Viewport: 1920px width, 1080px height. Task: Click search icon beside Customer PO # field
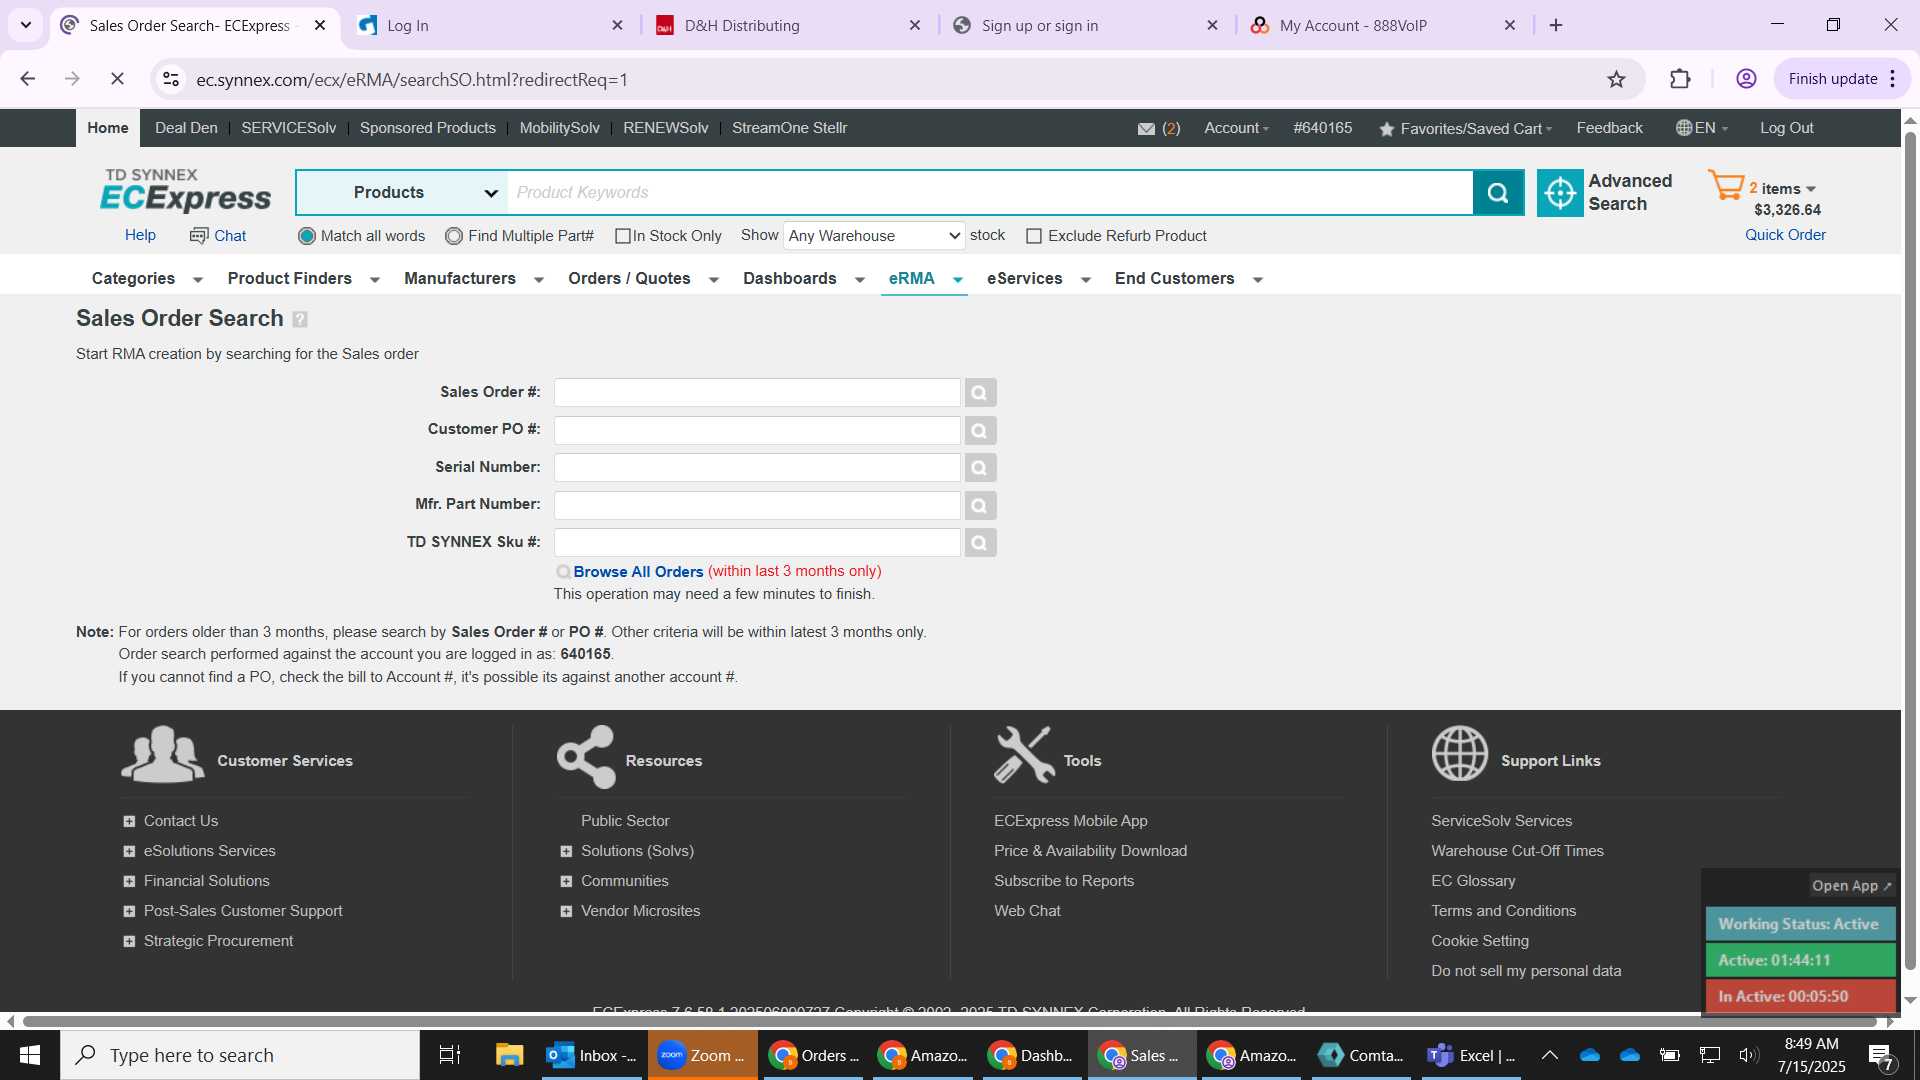coord(980,431)
